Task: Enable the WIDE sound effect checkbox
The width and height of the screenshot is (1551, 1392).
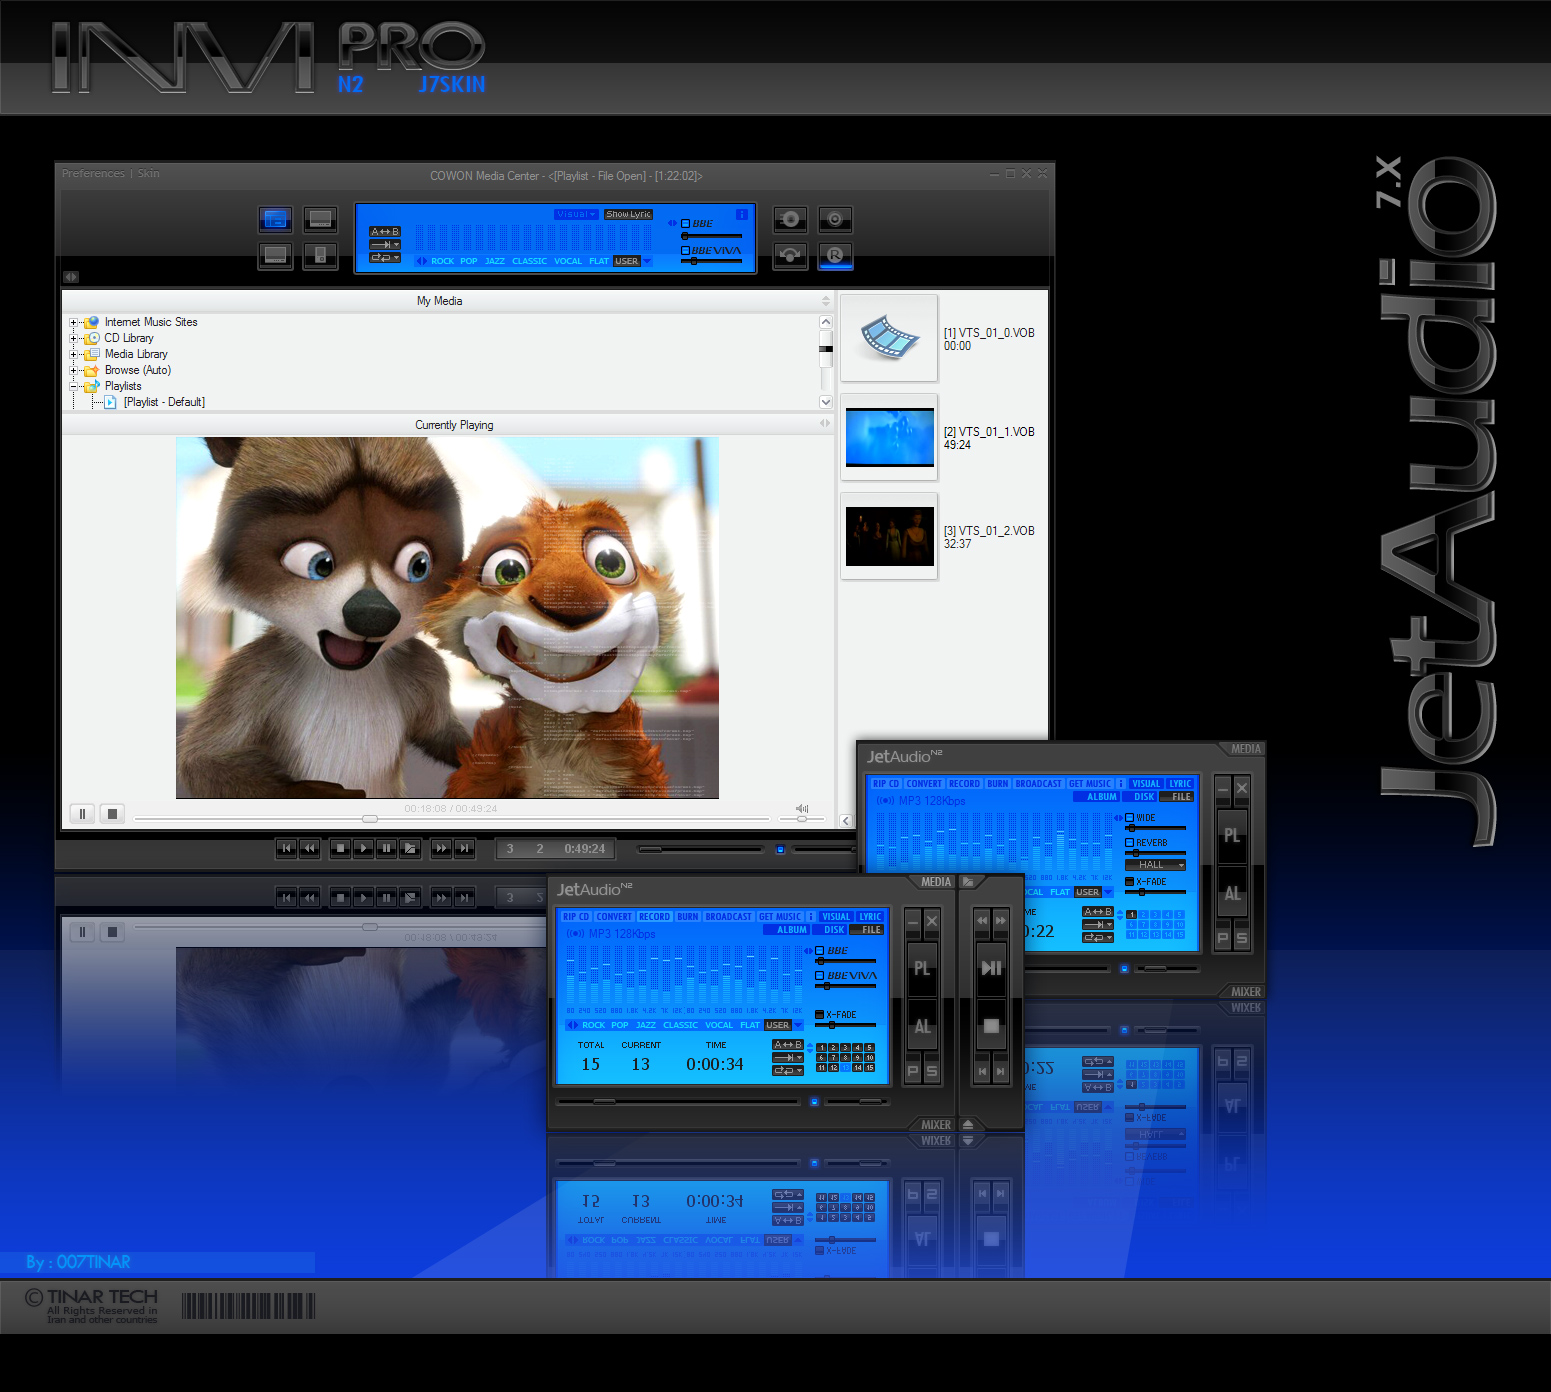Action: 1130,818
